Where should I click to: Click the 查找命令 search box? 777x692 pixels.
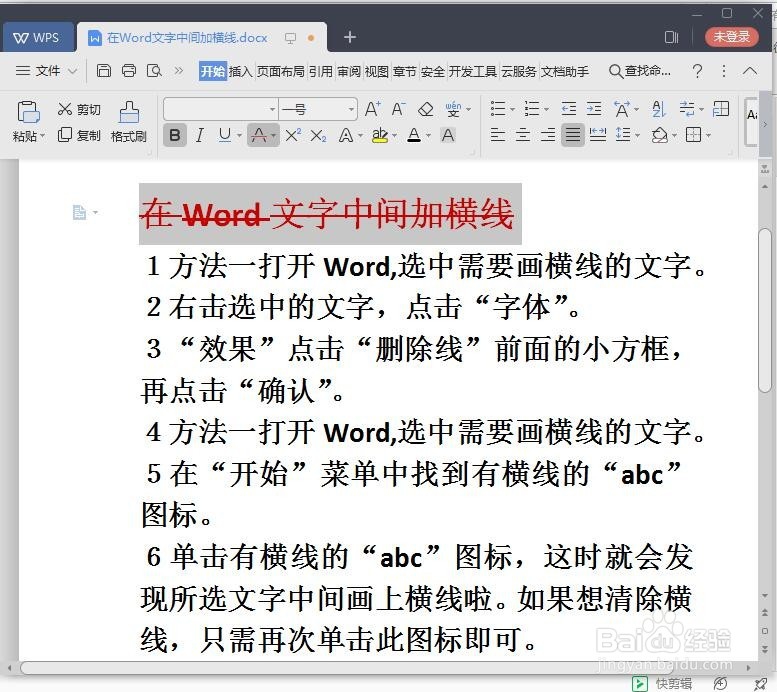tap(640, 71)
